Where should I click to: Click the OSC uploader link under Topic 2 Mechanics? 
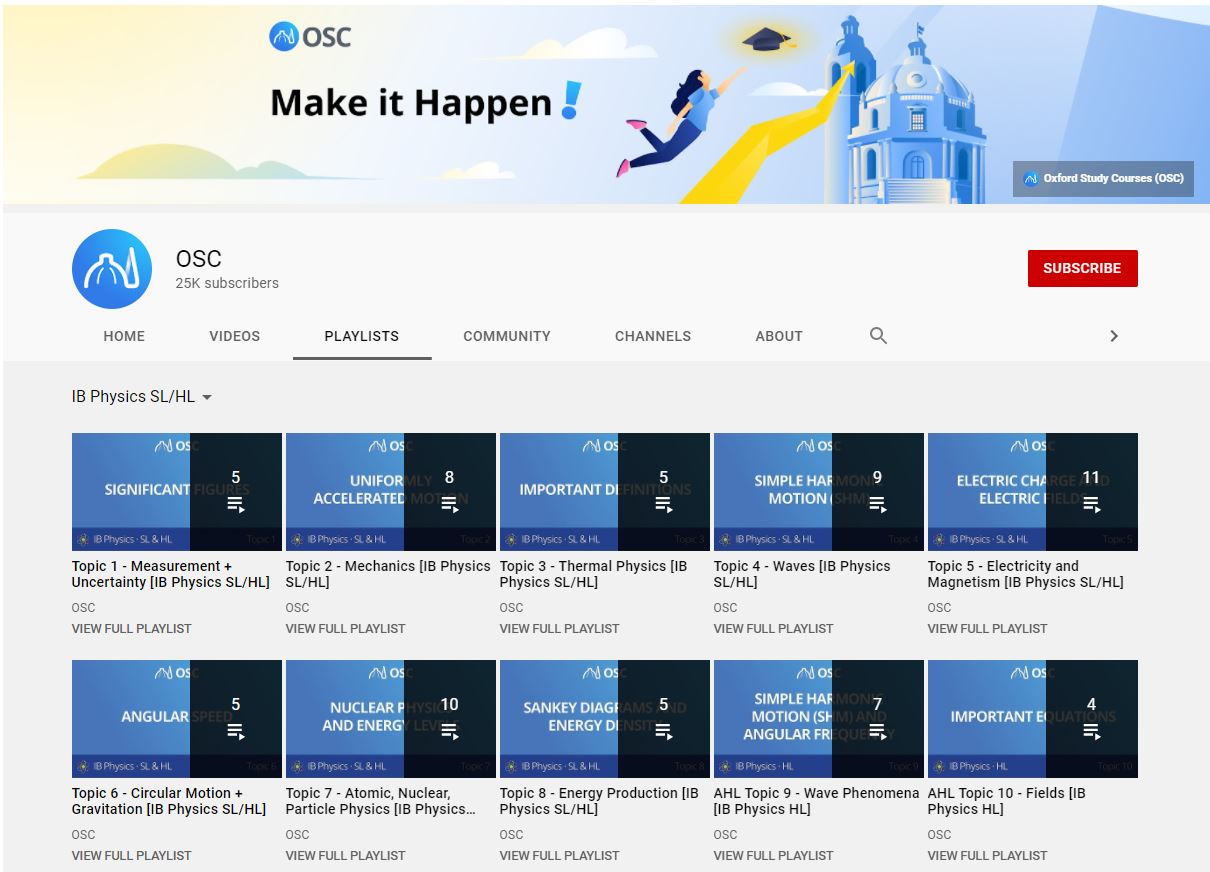pyautogui.click(x=297, y=607)
